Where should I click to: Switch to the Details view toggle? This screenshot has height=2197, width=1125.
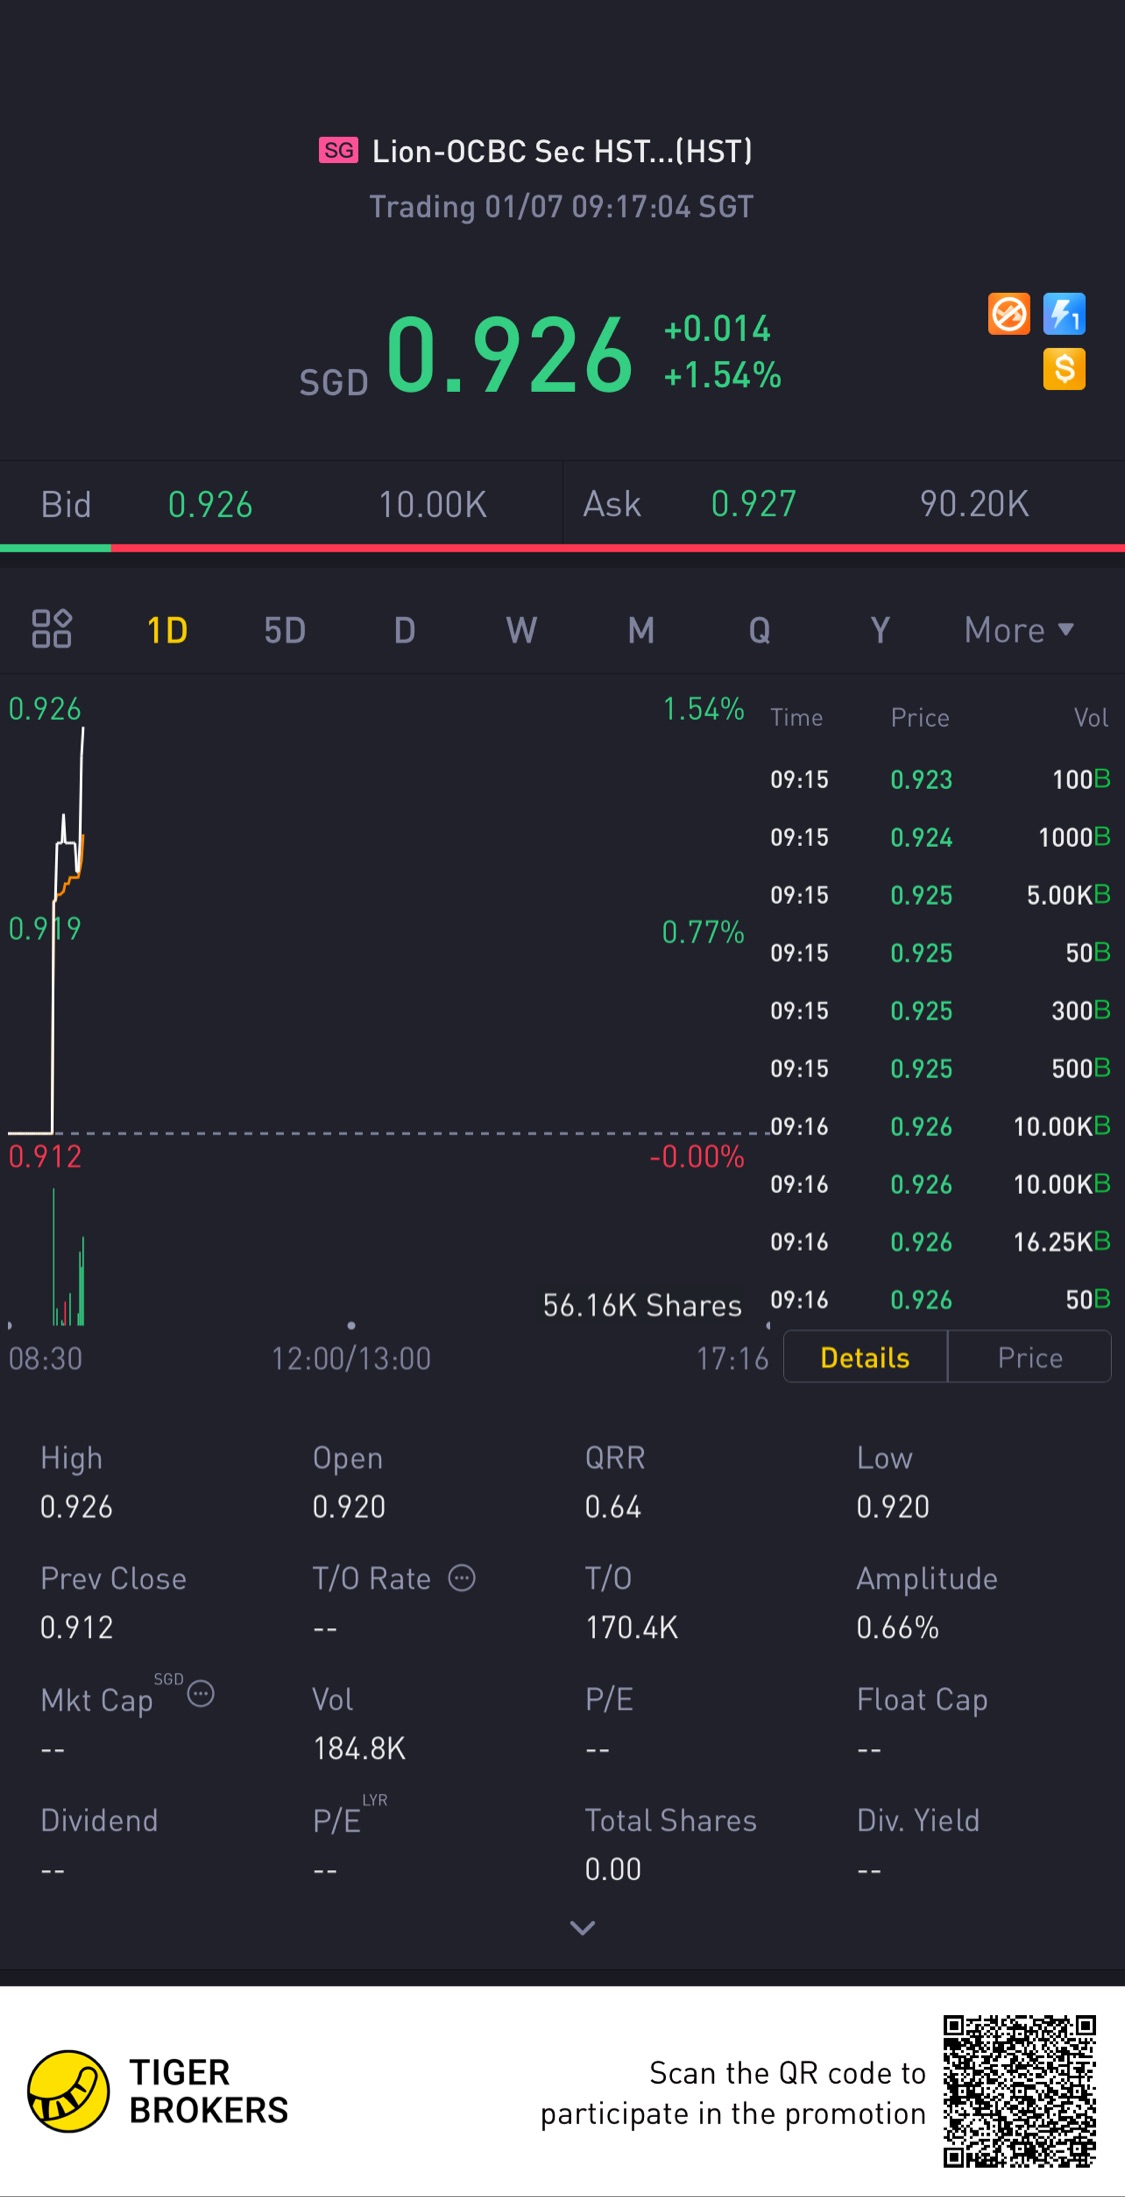pos(865,1357)
